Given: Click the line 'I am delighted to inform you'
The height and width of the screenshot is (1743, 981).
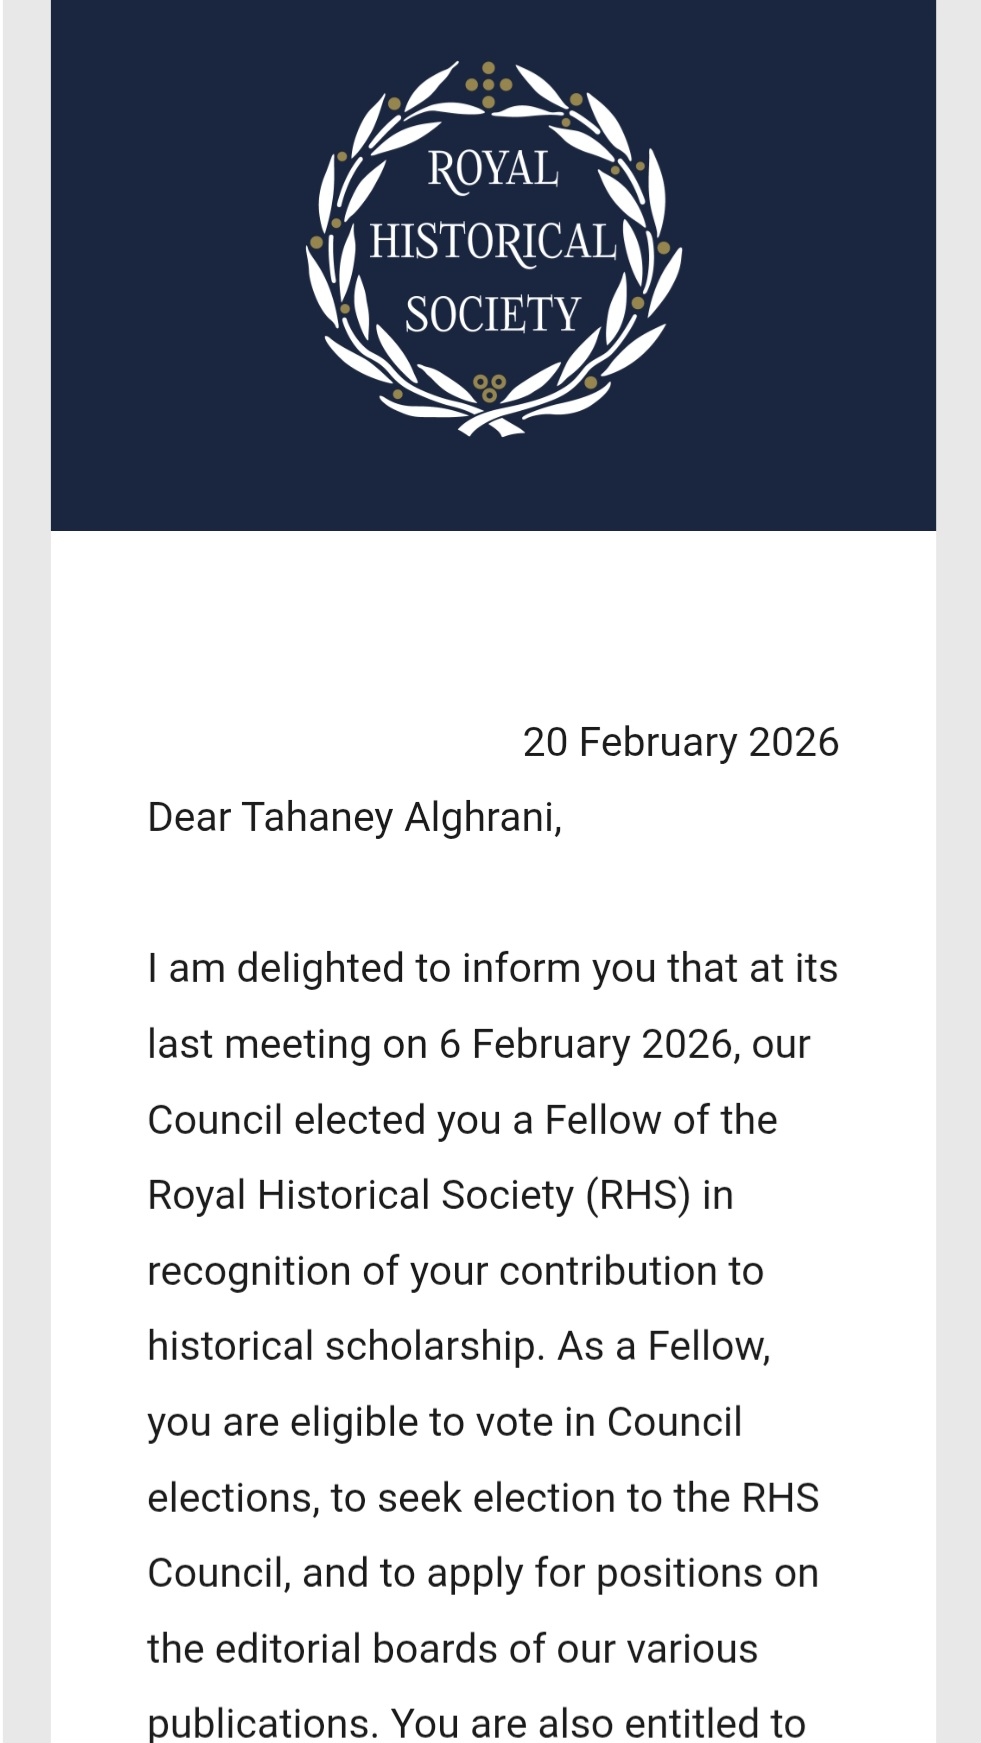Looking at the screenshot, I should 492,968.
